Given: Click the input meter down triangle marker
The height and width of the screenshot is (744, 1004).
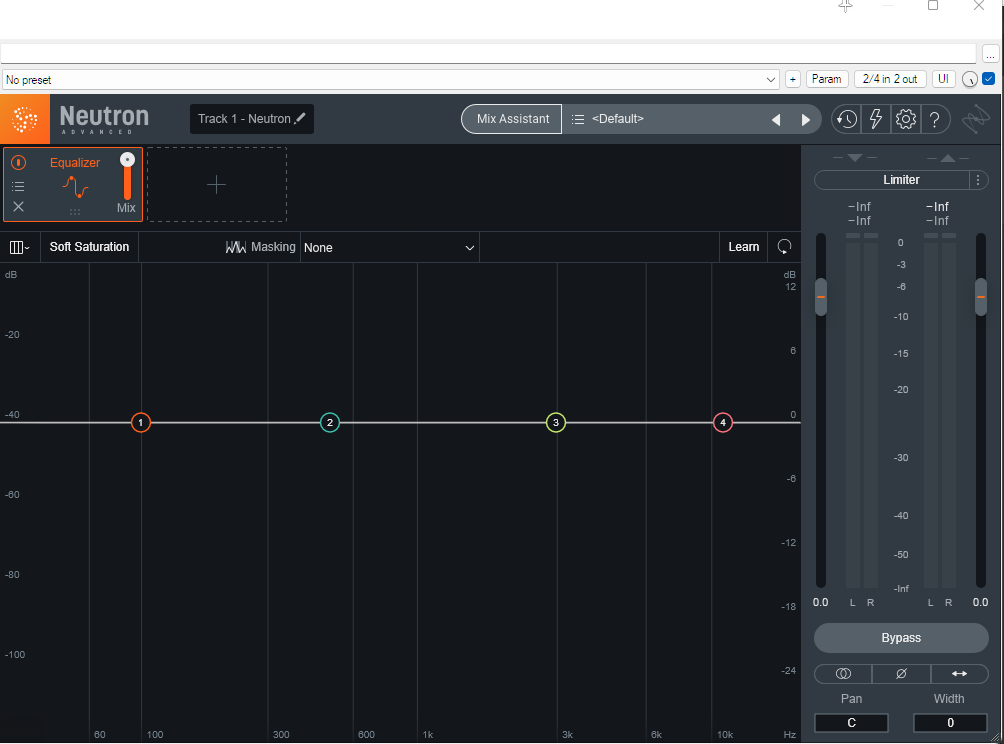Looking at the screenshot, I should [x=855, y=158].
